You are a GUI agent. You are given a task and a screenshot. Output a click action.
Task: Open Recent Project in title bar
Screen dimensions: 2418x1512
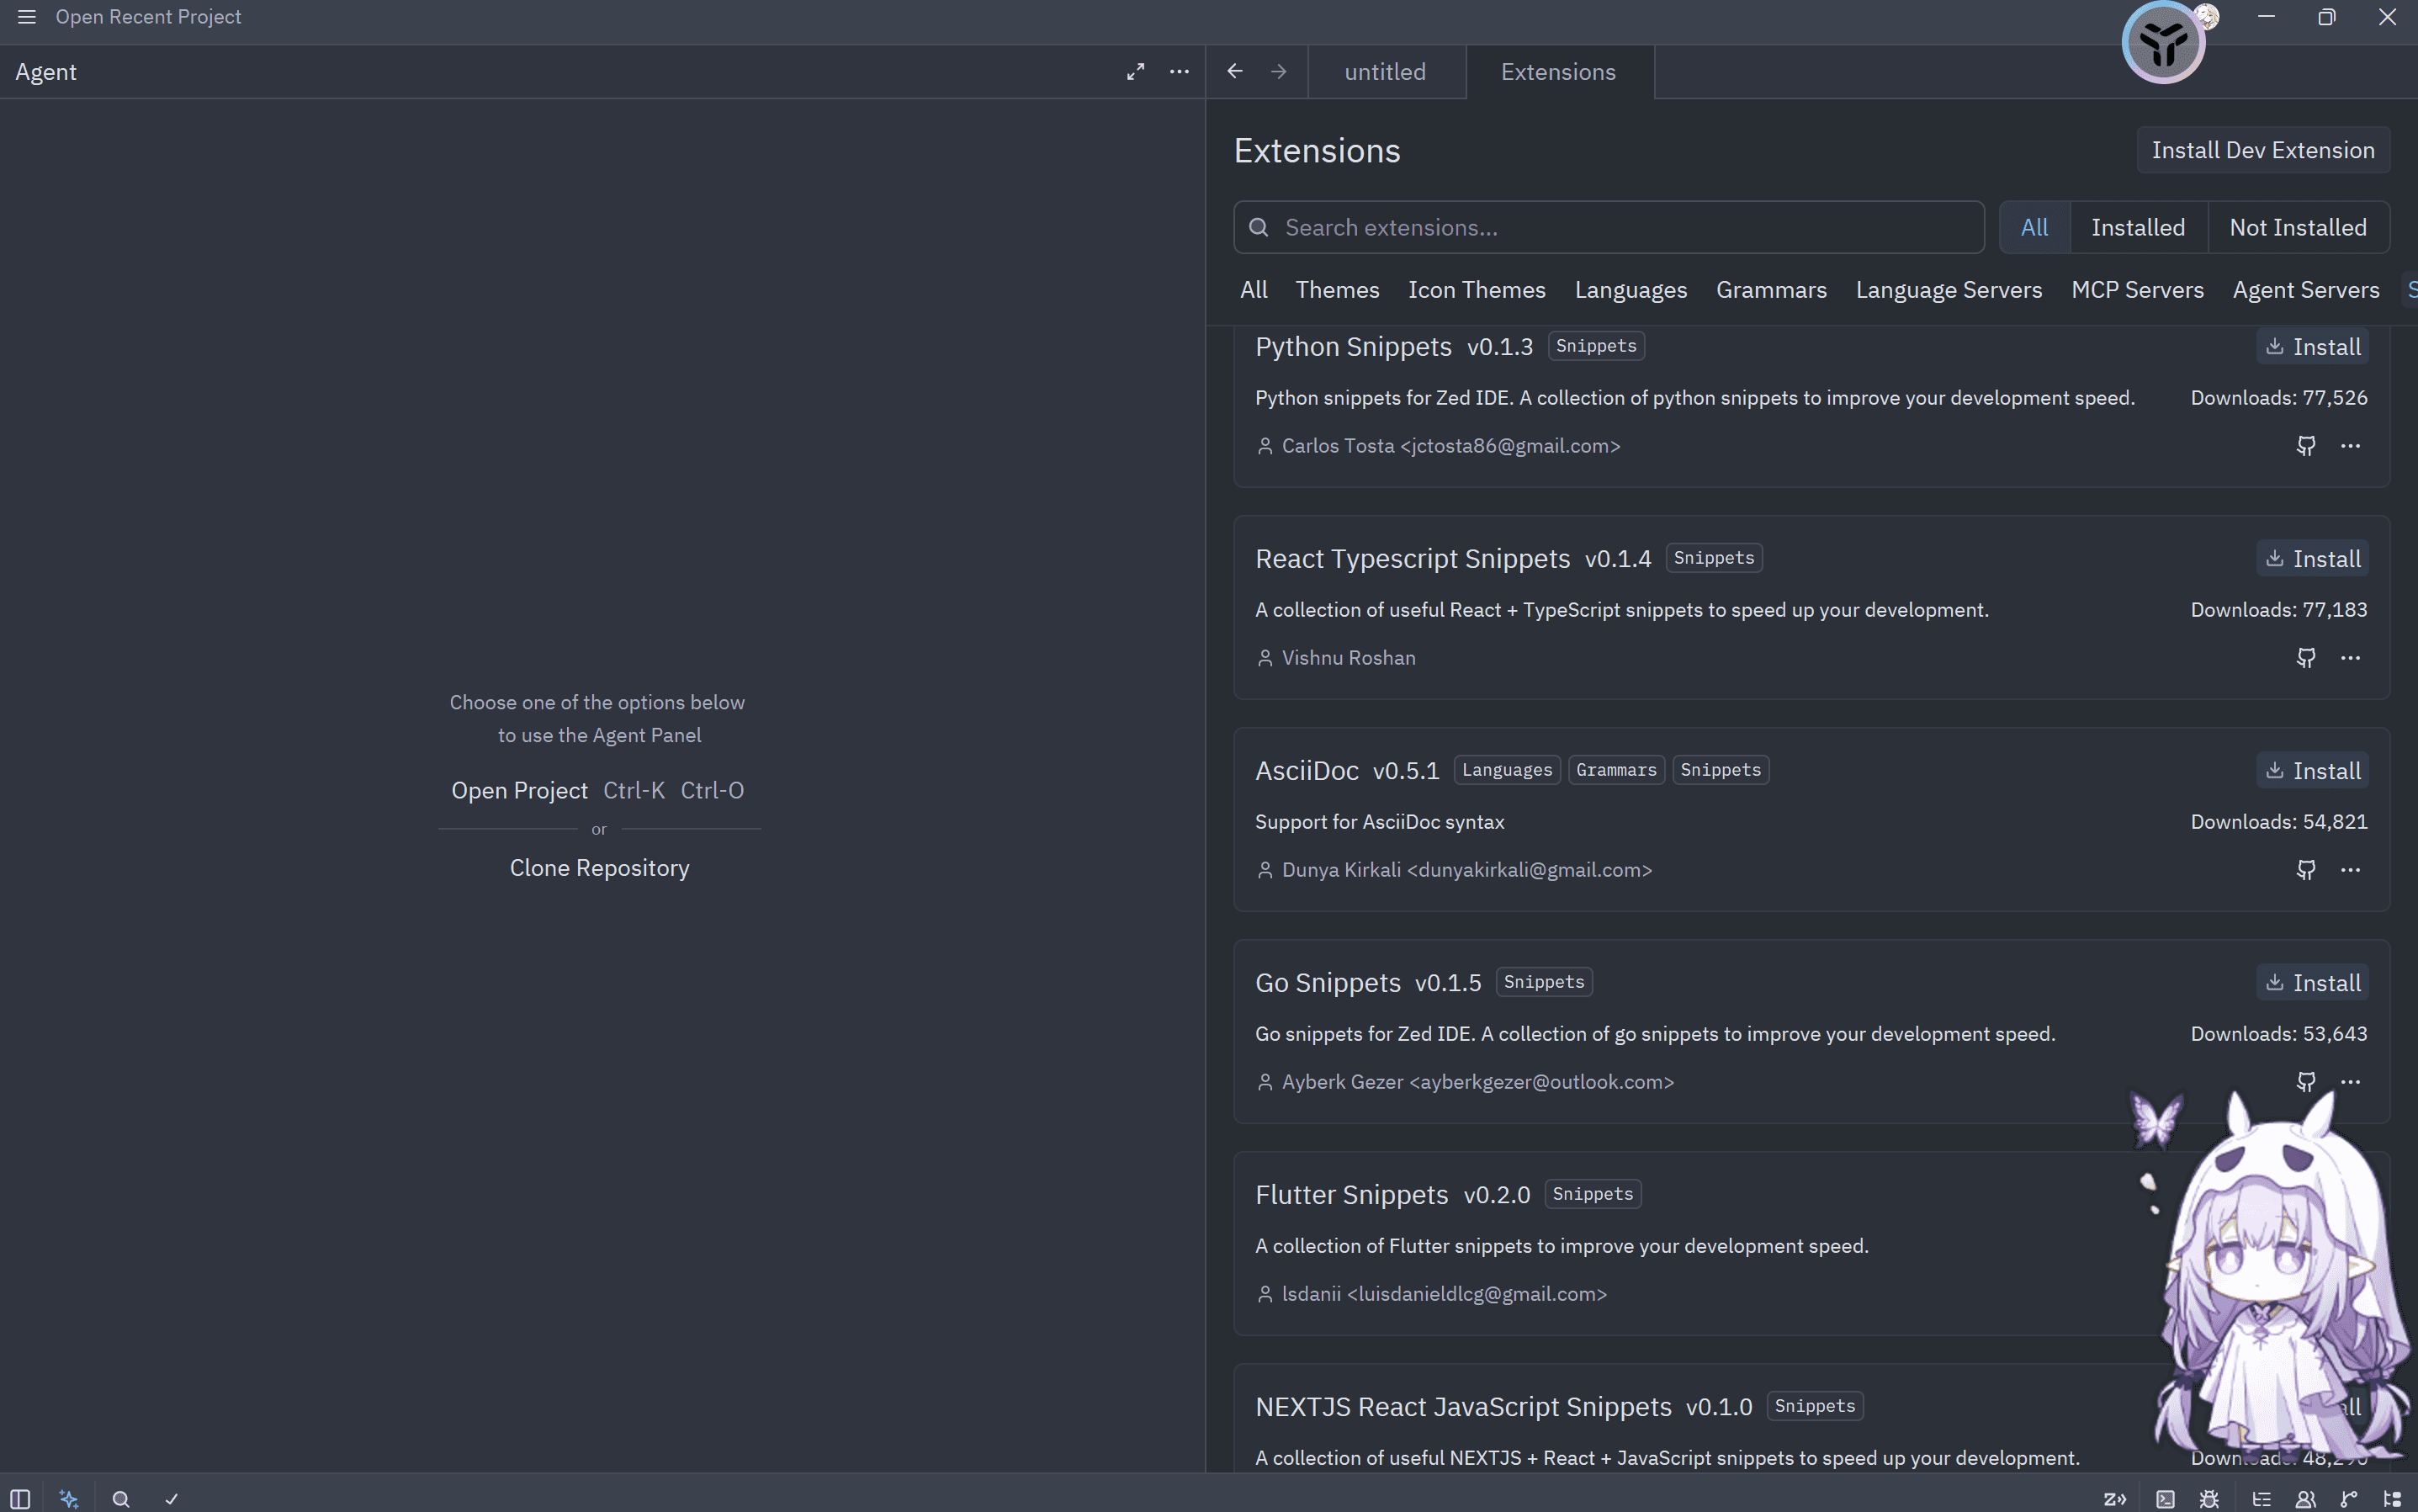pyautogui.click(x=148, y=17)
